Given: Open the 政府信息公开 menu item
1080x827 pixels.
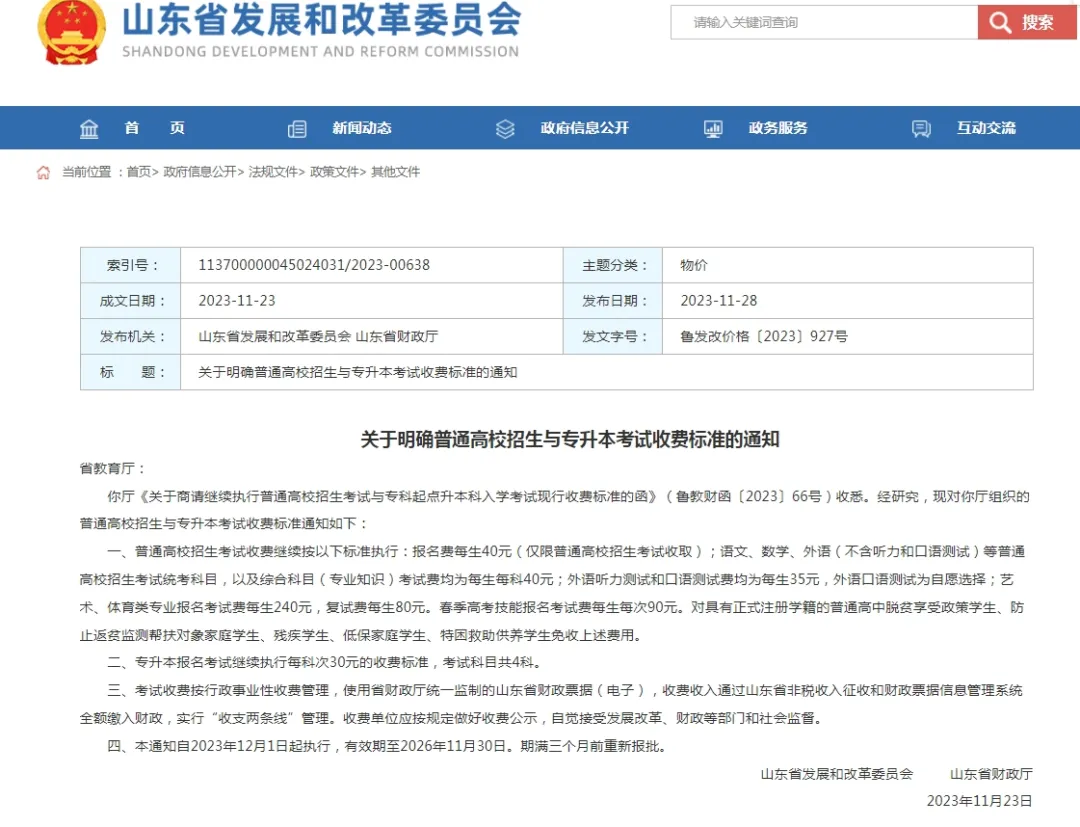Looking at the screenshot, I should tap(585, 128).
